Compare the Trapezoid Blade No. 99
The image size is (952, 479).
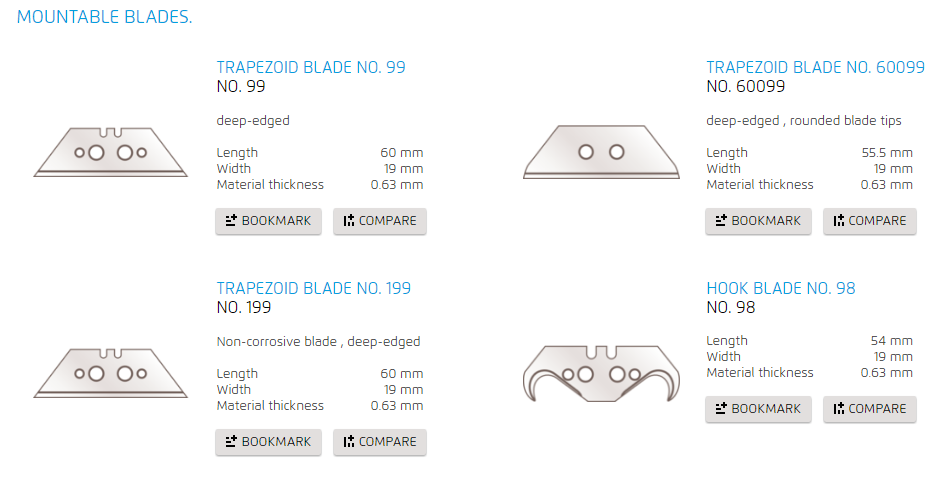[x=380, y=221]
